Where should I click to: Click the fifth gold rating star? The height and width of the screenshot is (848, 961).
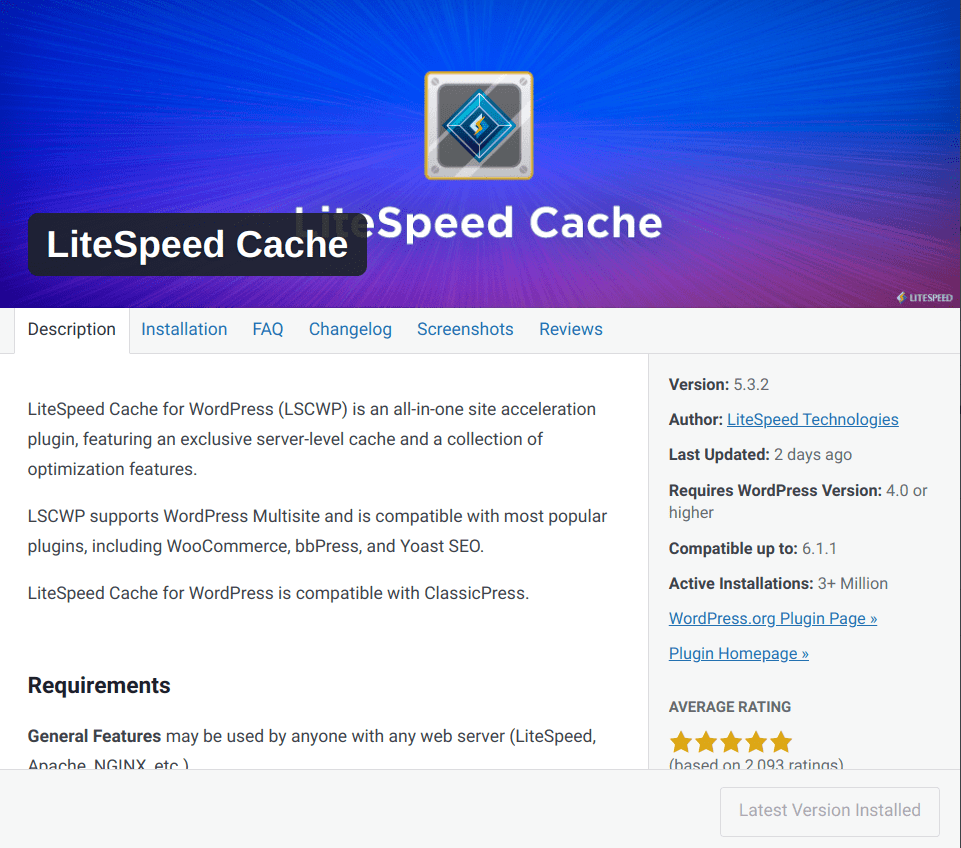point(781,741)
